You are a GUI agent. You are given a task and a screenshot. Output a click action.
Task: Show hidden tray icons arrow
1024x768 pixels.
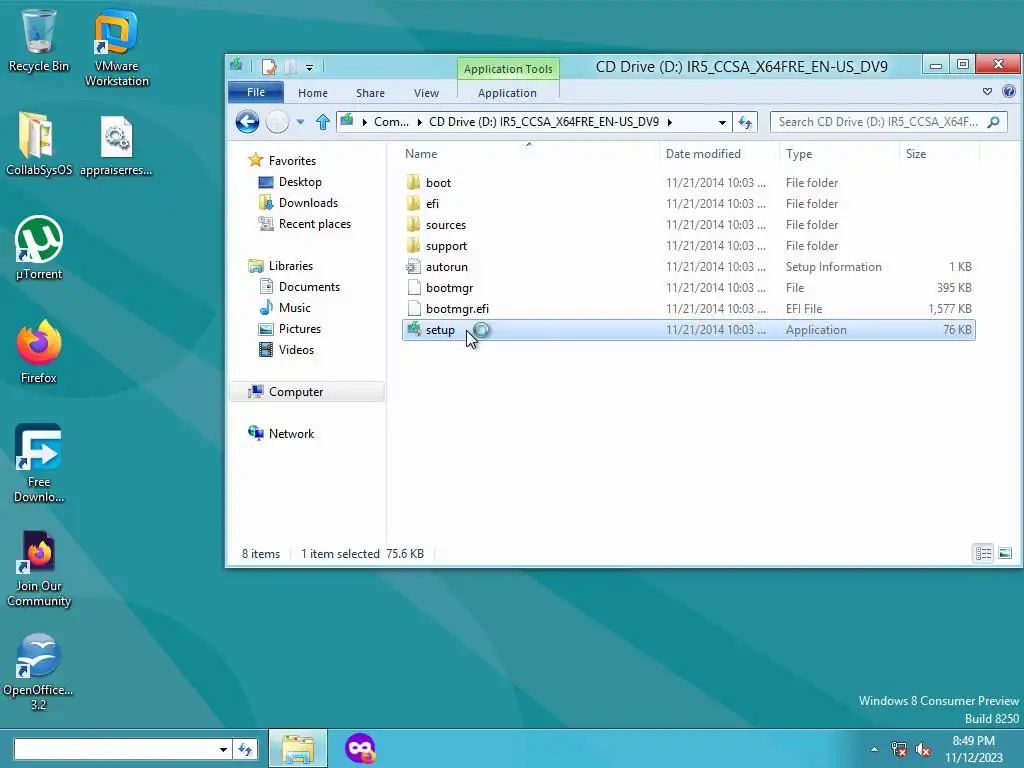pos(874,749)
